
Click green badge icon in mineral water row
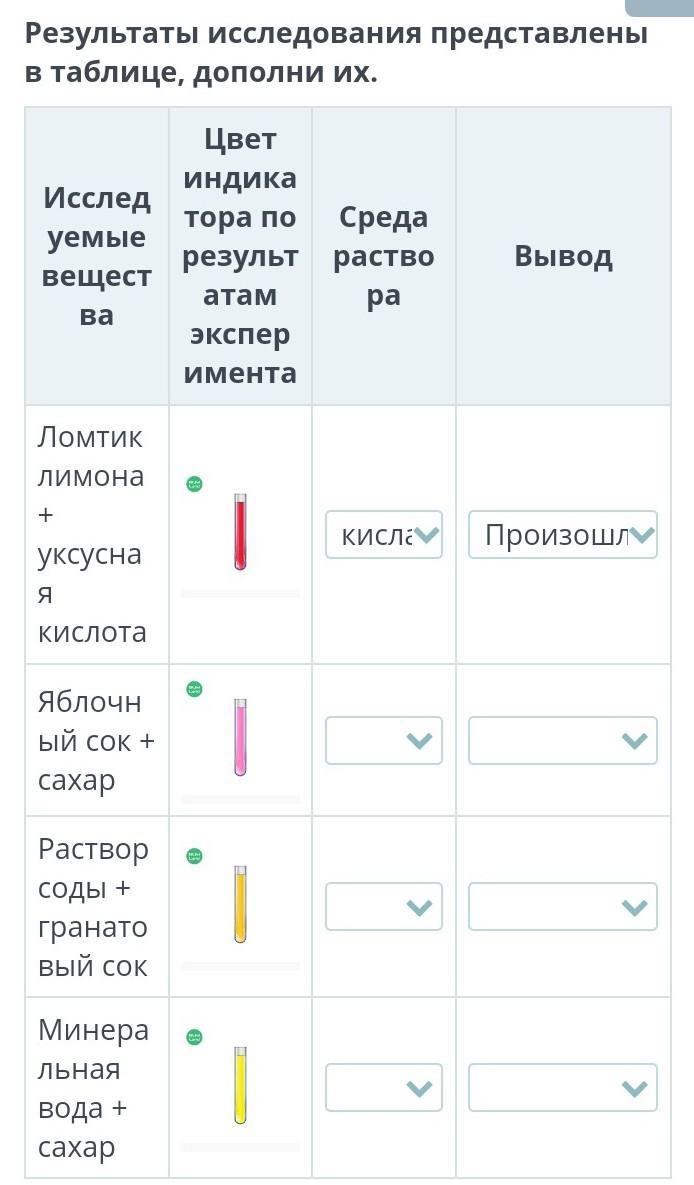point(195,1037)
